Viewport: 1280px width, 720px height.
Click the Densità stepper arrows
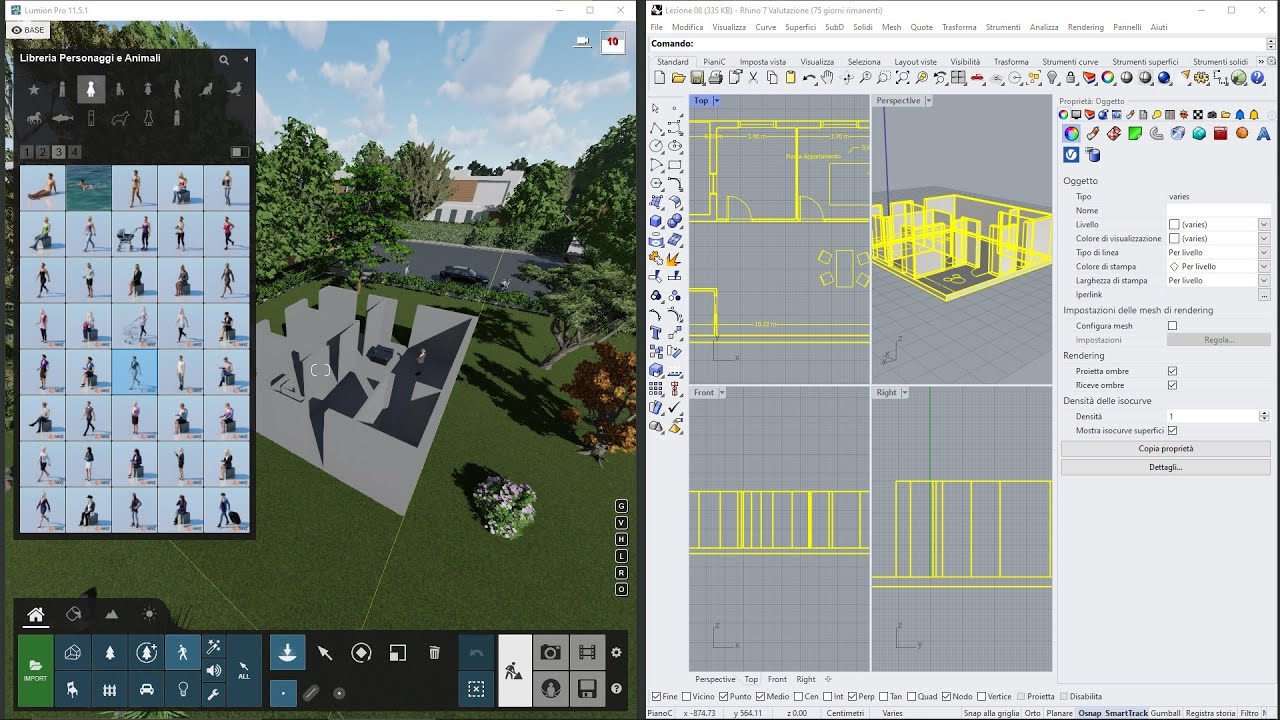click(x=1264, y=416)
